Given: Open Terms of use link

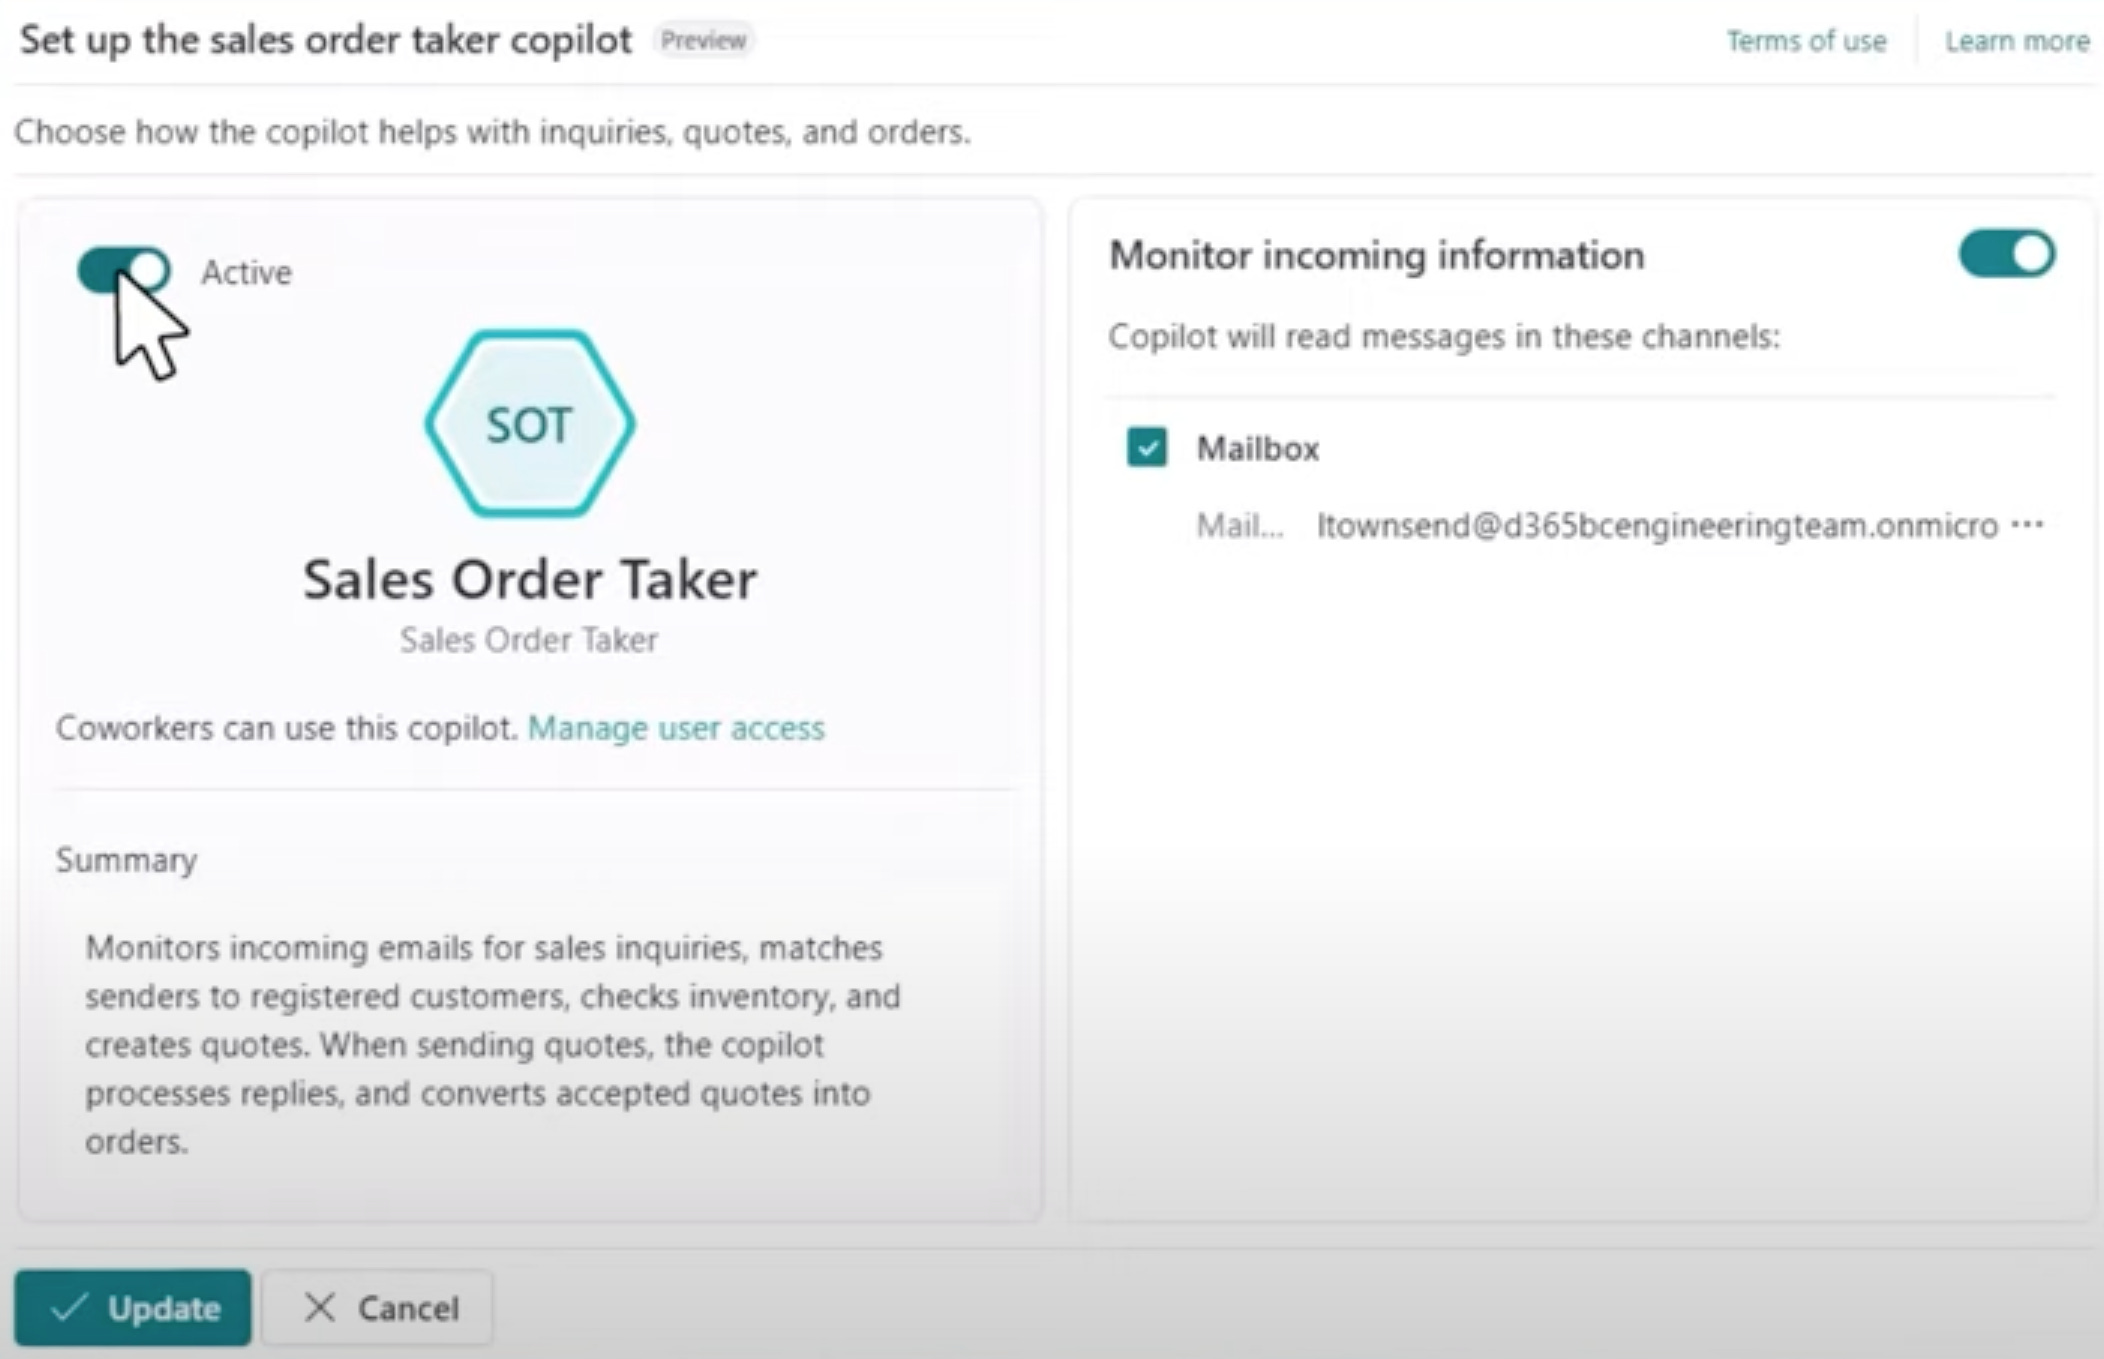Looking at the screenshot, I should [x=1806, y=41].
